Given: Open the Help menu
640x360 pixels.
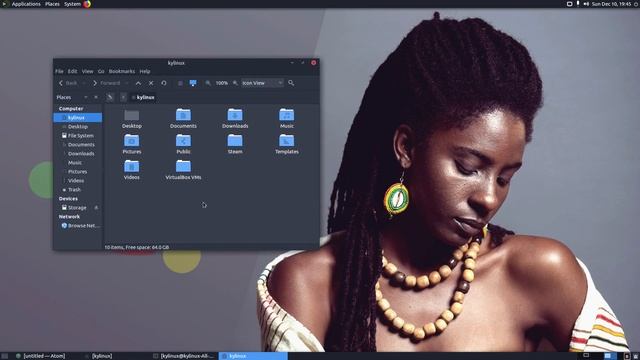Looking at the screenshot, I should (145, 71).
